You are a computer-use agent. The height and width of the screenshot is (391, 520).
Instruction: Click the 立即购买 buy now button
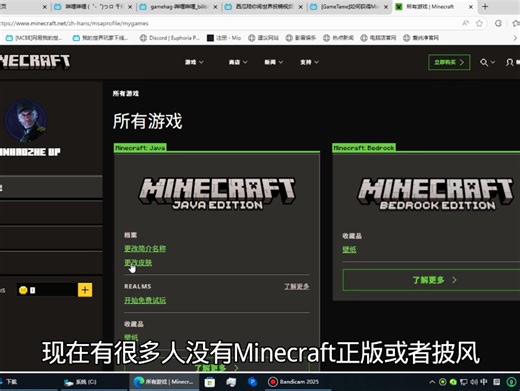click(x=449, y=62)
